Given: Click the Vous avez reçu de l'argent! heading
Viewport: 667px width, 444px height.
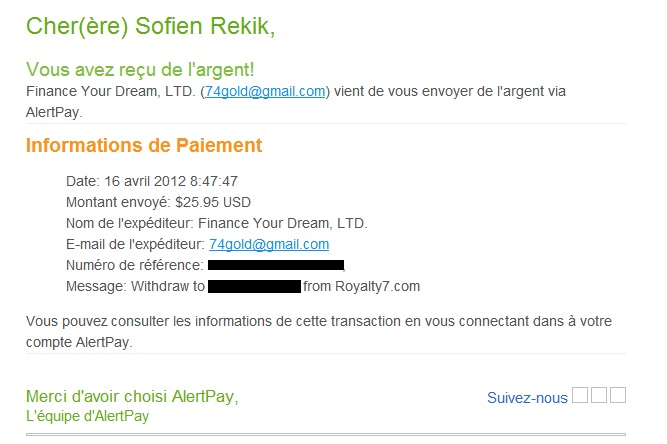Looking at the screenshot, I should click(140, 69).
